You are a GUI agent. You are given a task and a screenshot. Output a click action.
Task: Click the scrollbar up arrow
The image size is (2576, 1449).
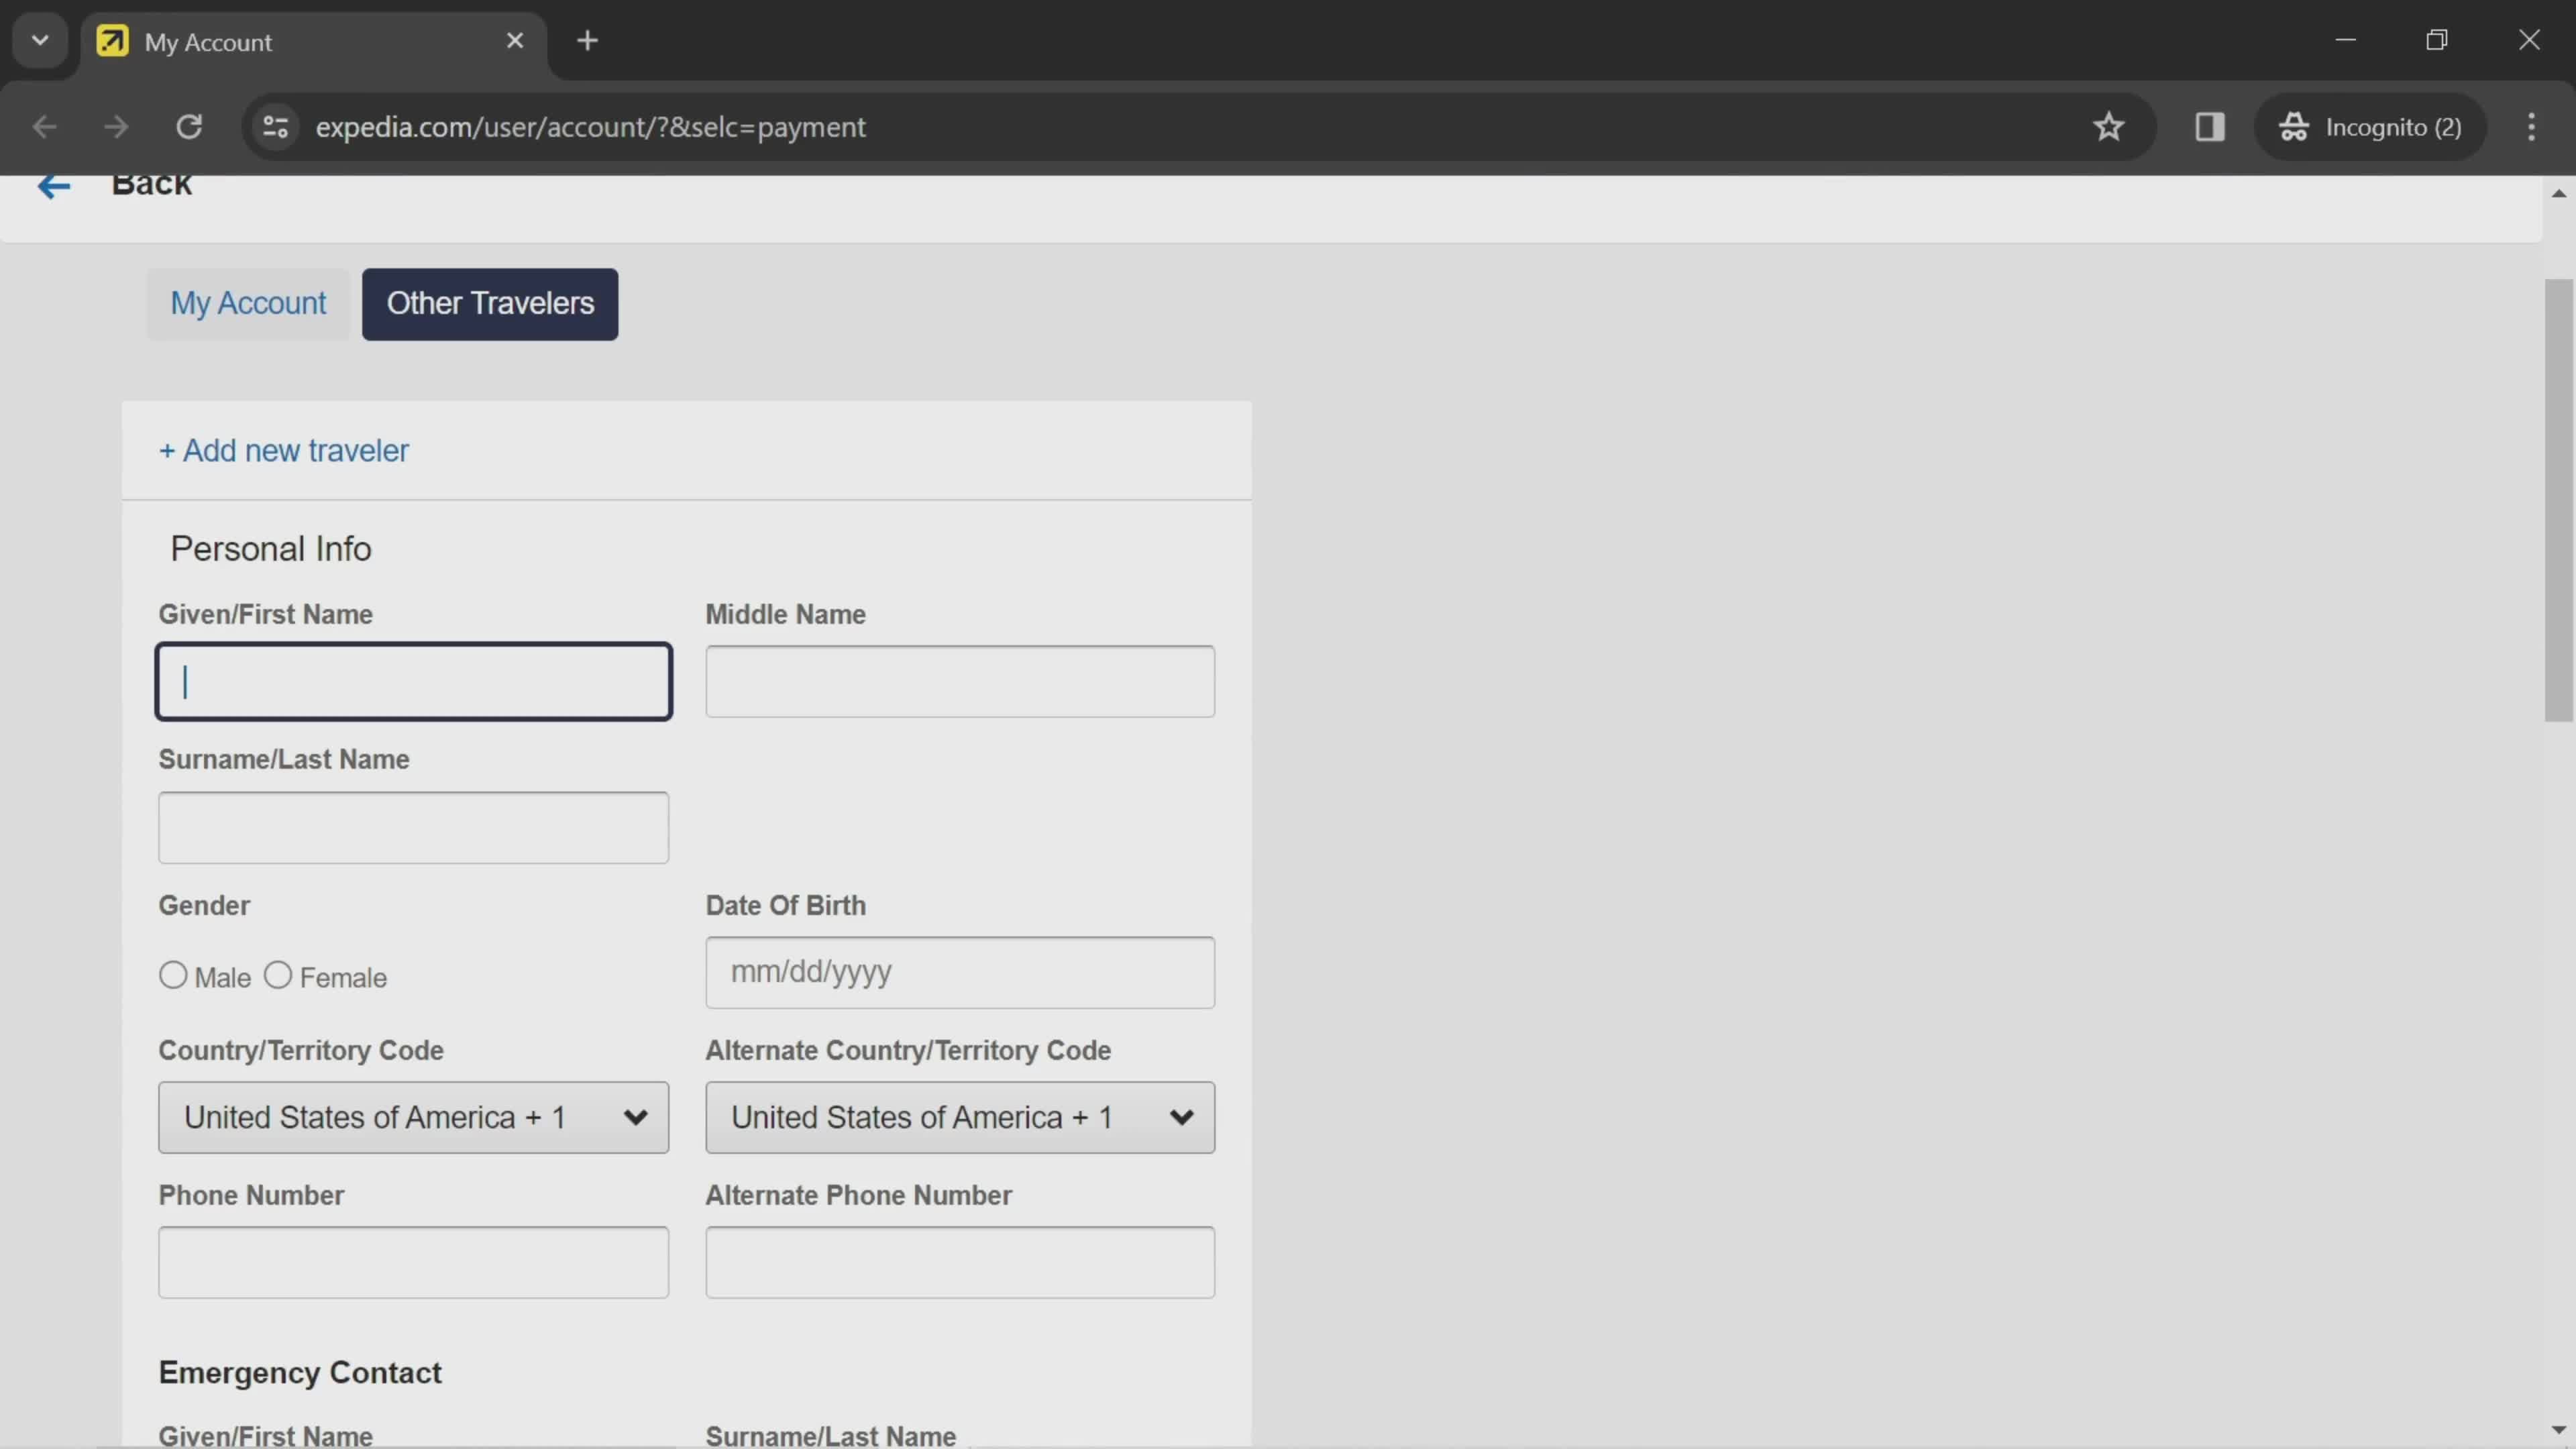coord(2559,193)
